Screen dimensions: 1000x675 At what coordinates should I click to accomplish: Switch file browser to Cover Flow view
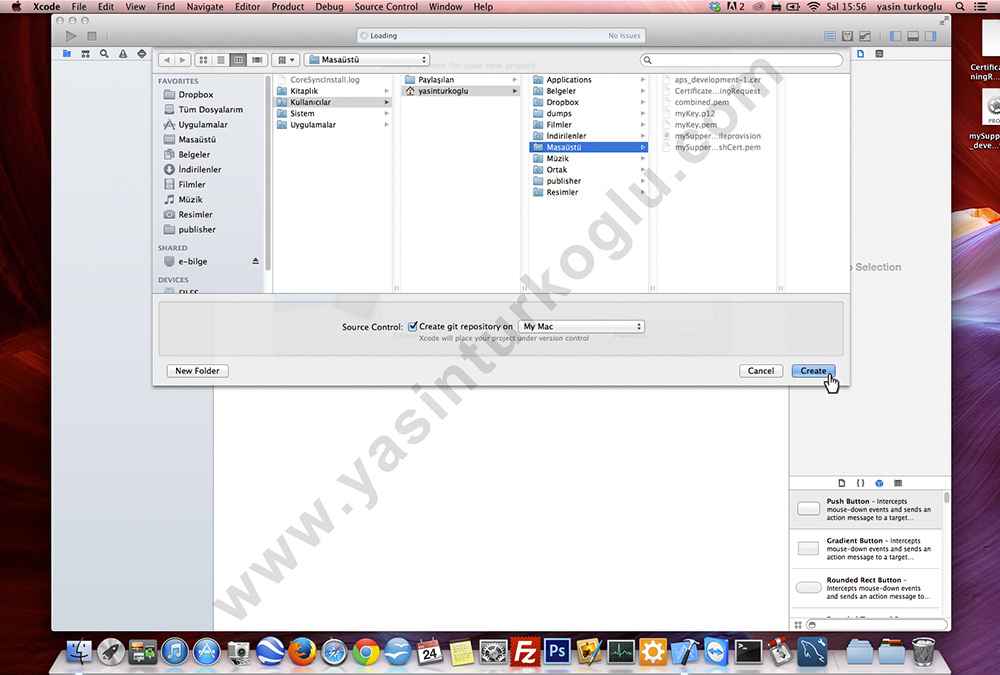coord(256,59)
